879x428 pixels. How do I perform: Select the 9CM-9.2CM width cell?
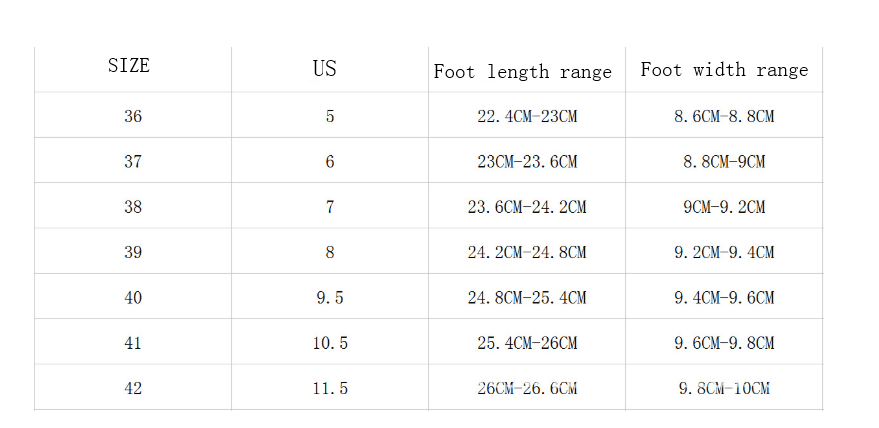click(724, 207)
